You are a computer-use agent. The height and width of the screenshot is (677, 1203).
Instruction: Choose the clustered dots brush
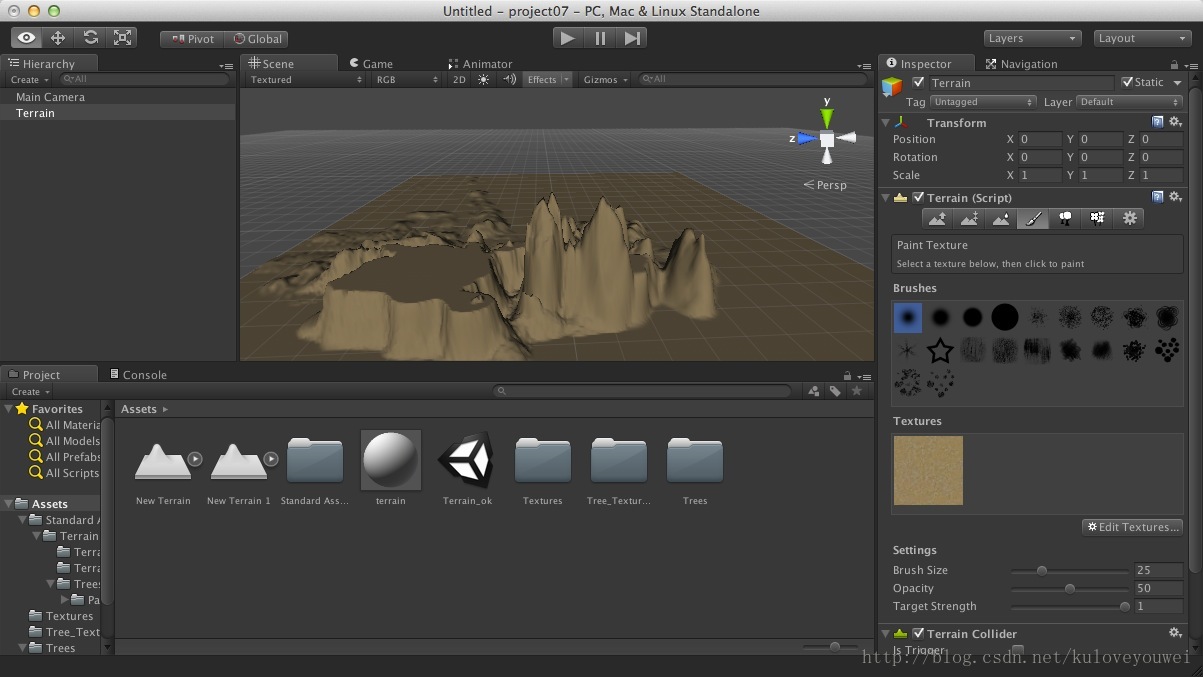[x=1166, y=350]
